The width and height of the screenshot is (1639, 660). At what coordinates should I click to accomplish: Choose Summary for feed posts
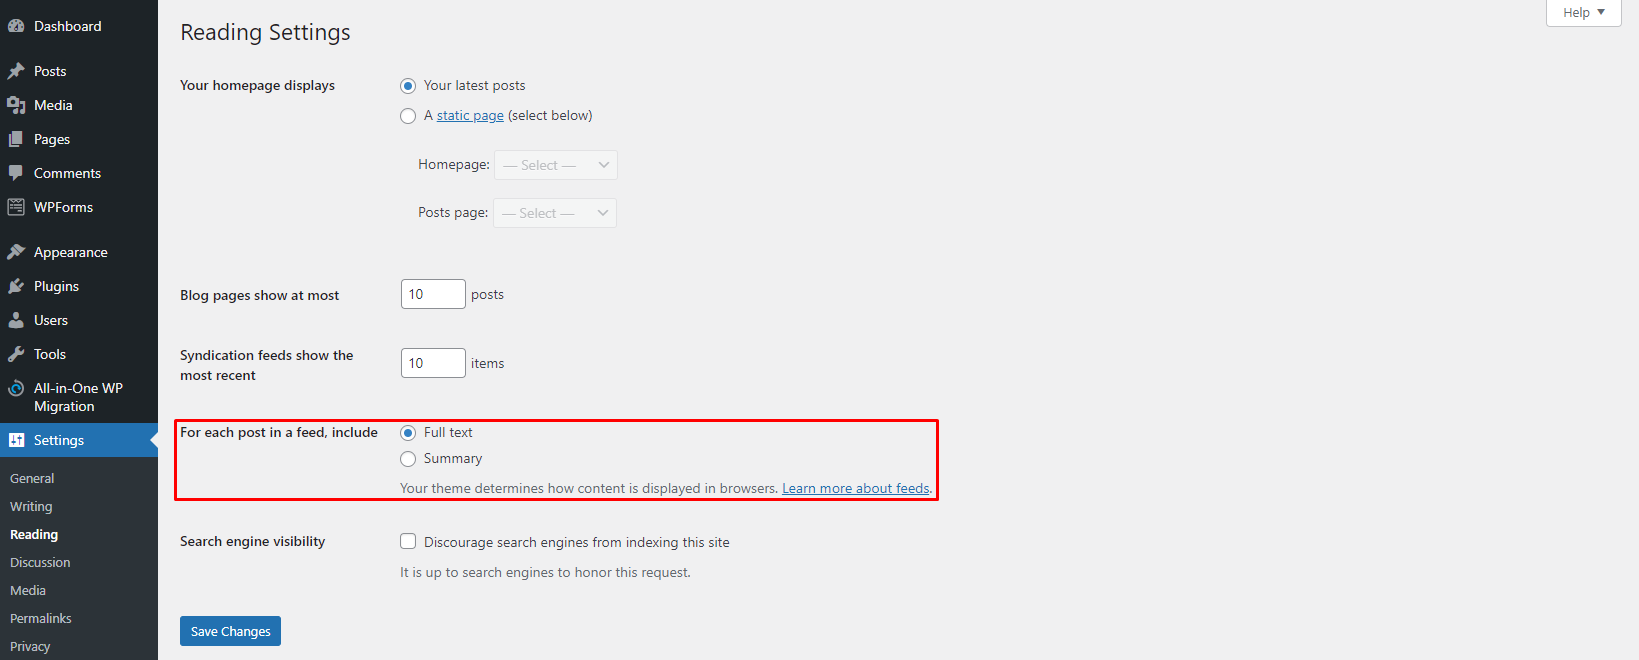[408, 459]
